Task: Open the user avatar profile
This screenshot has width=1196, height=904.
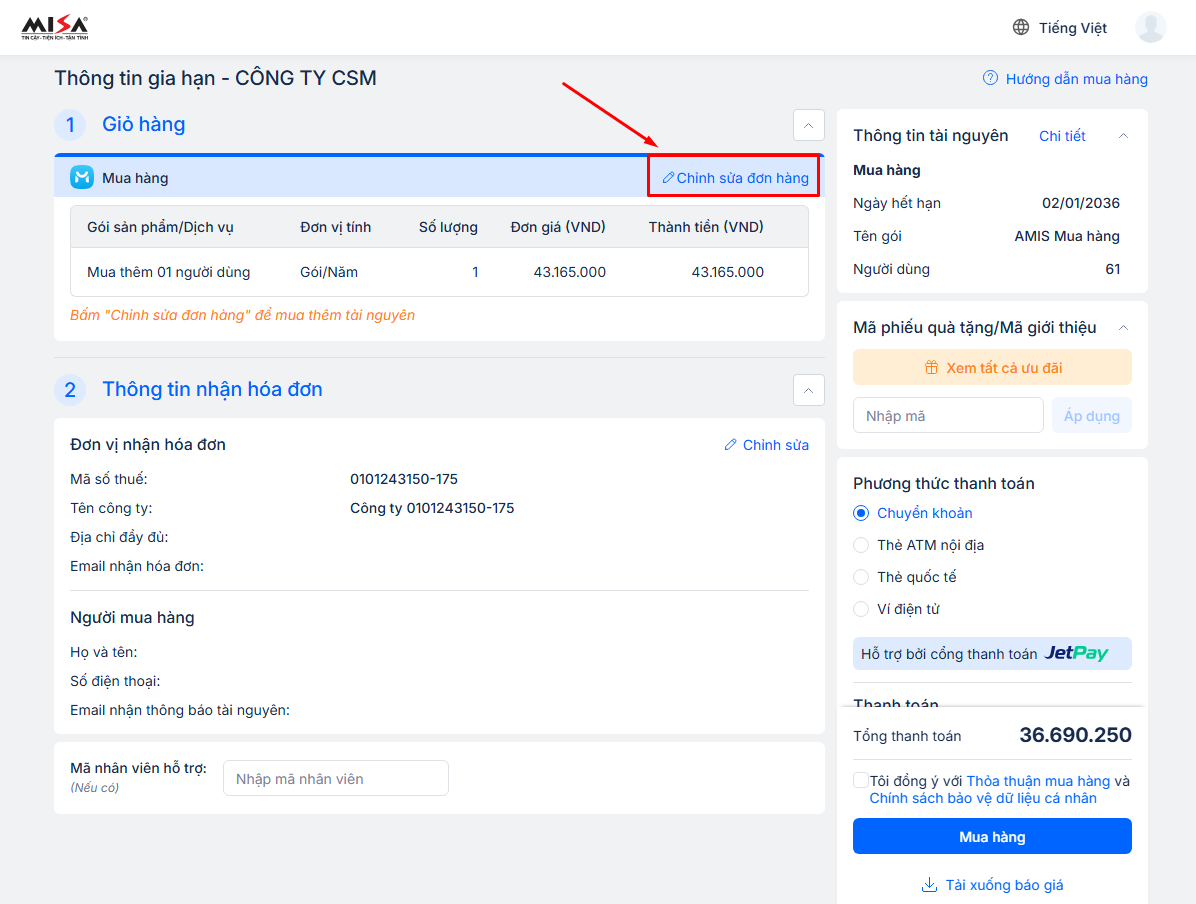Action: point(1150,27)
